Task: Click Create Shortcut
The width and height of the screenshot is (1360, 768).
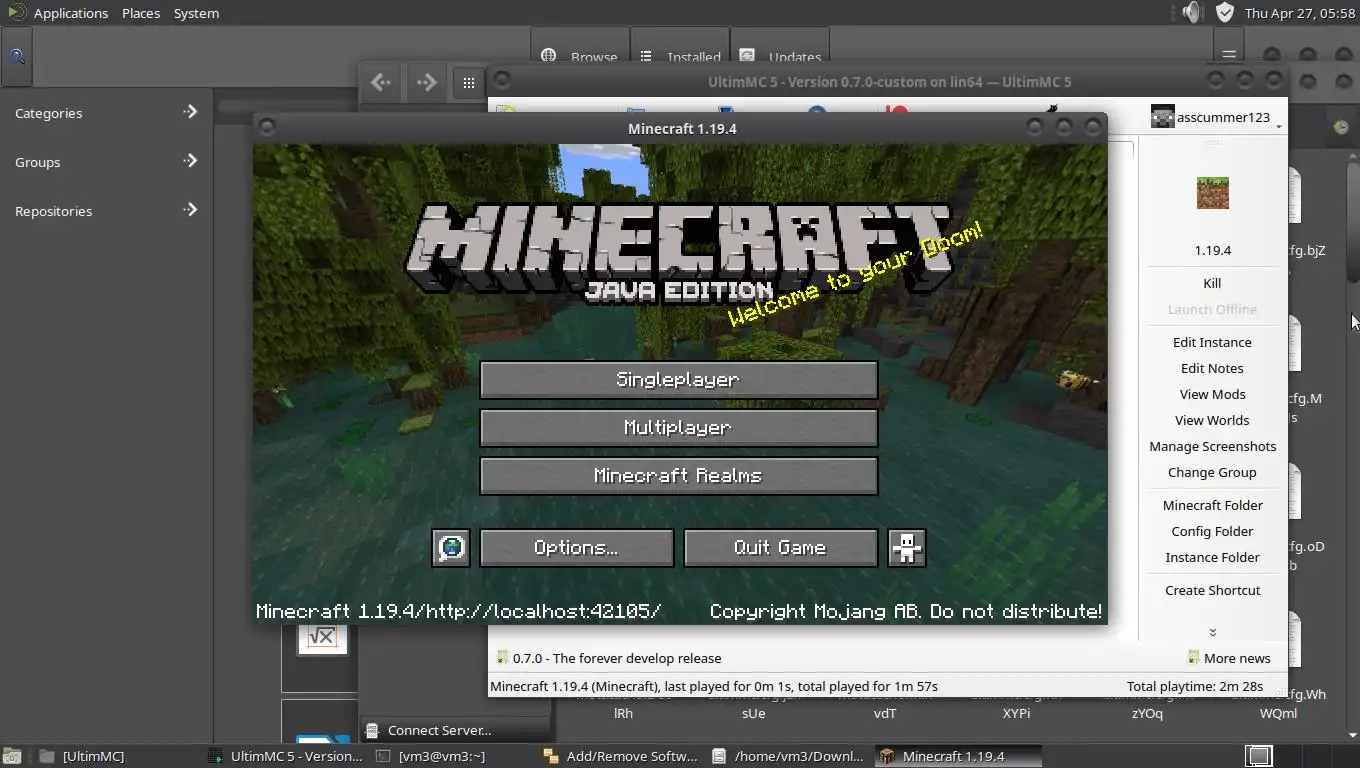Action: (x=1212, y=590)
